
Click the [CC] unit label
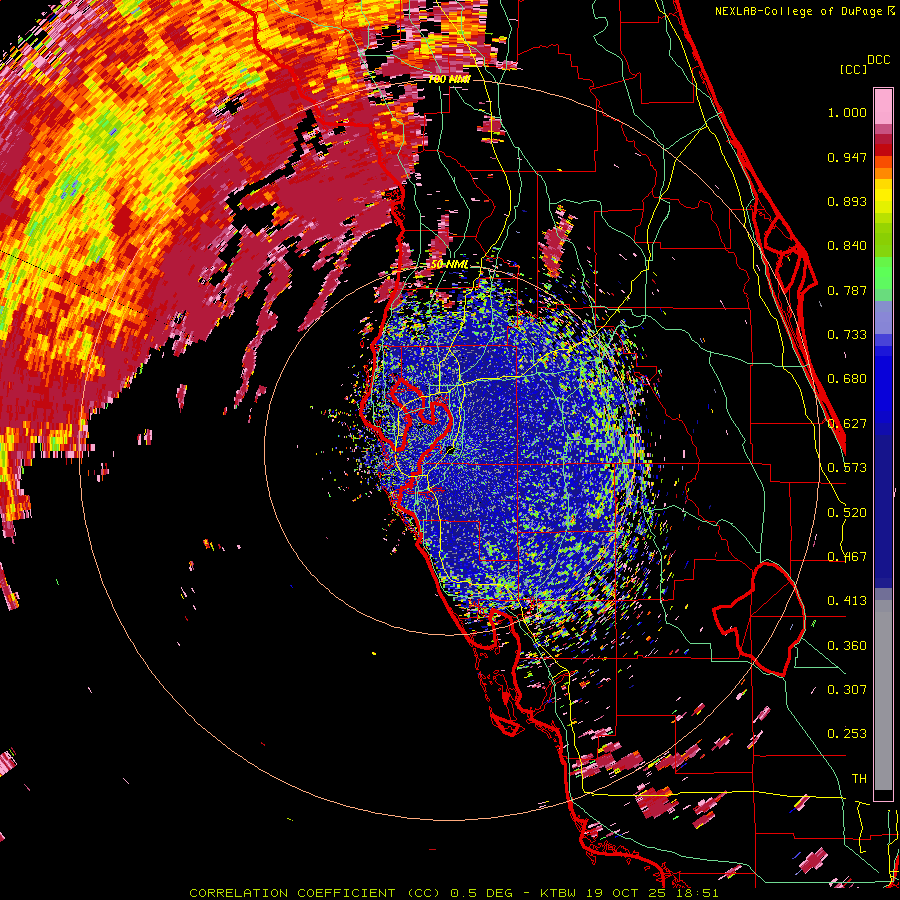coord(853,69)
